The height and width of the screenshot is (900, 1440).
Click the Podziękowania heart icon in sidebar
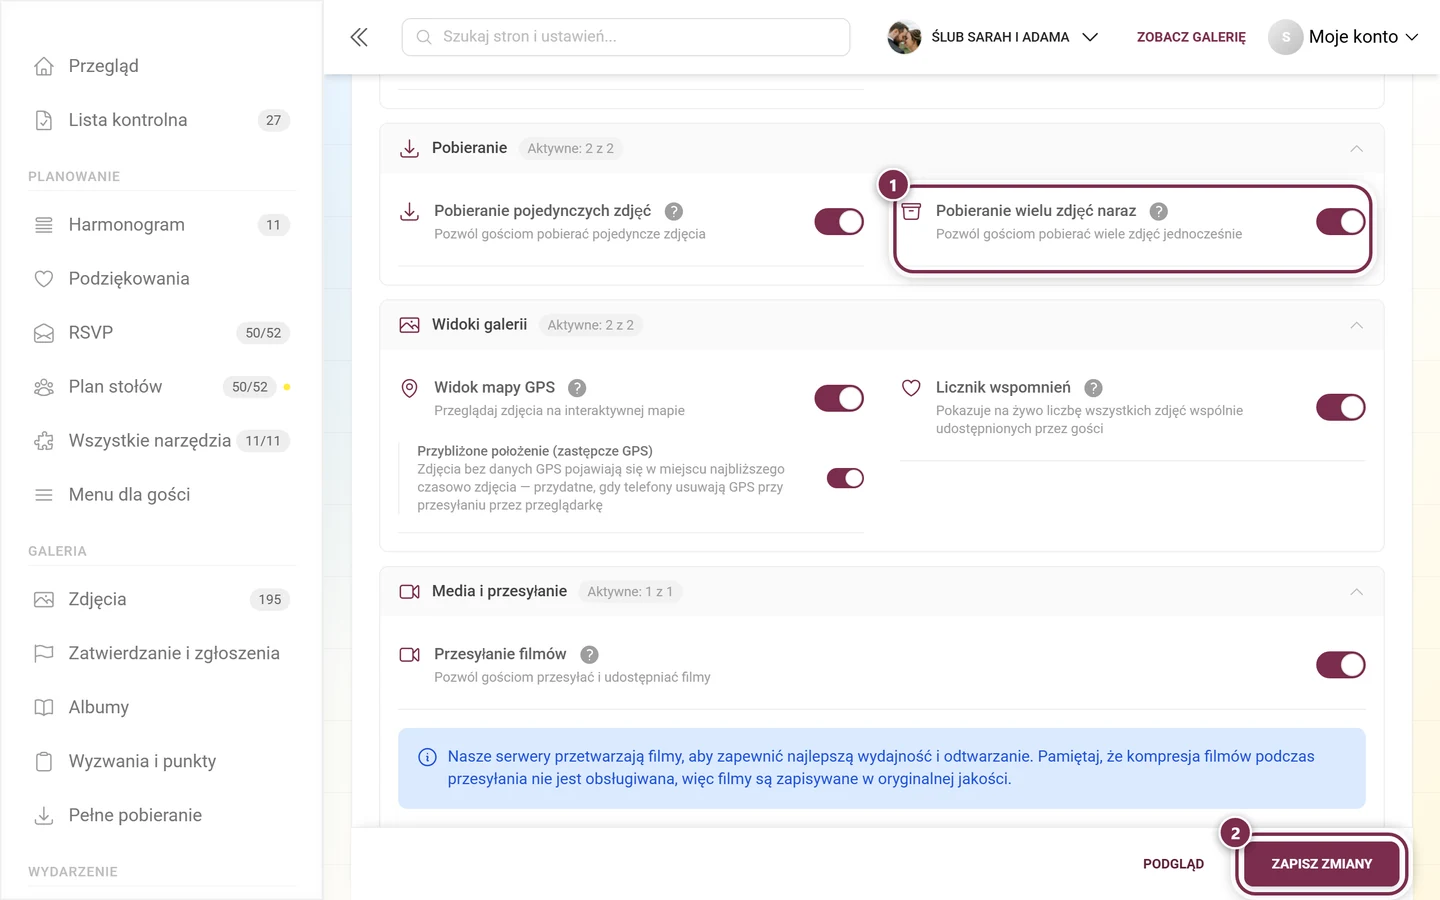point(44,279)
